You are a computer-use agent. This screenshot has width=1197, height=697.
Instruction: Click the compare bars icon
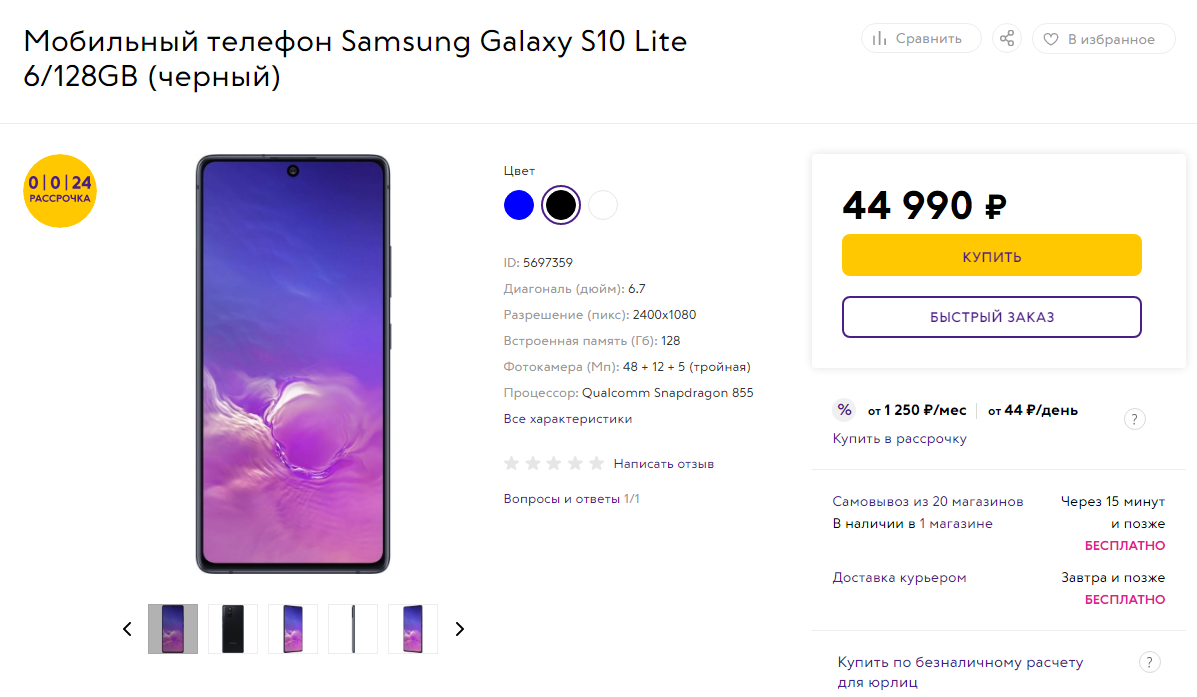pyautogui.click(x=879, y=39)
